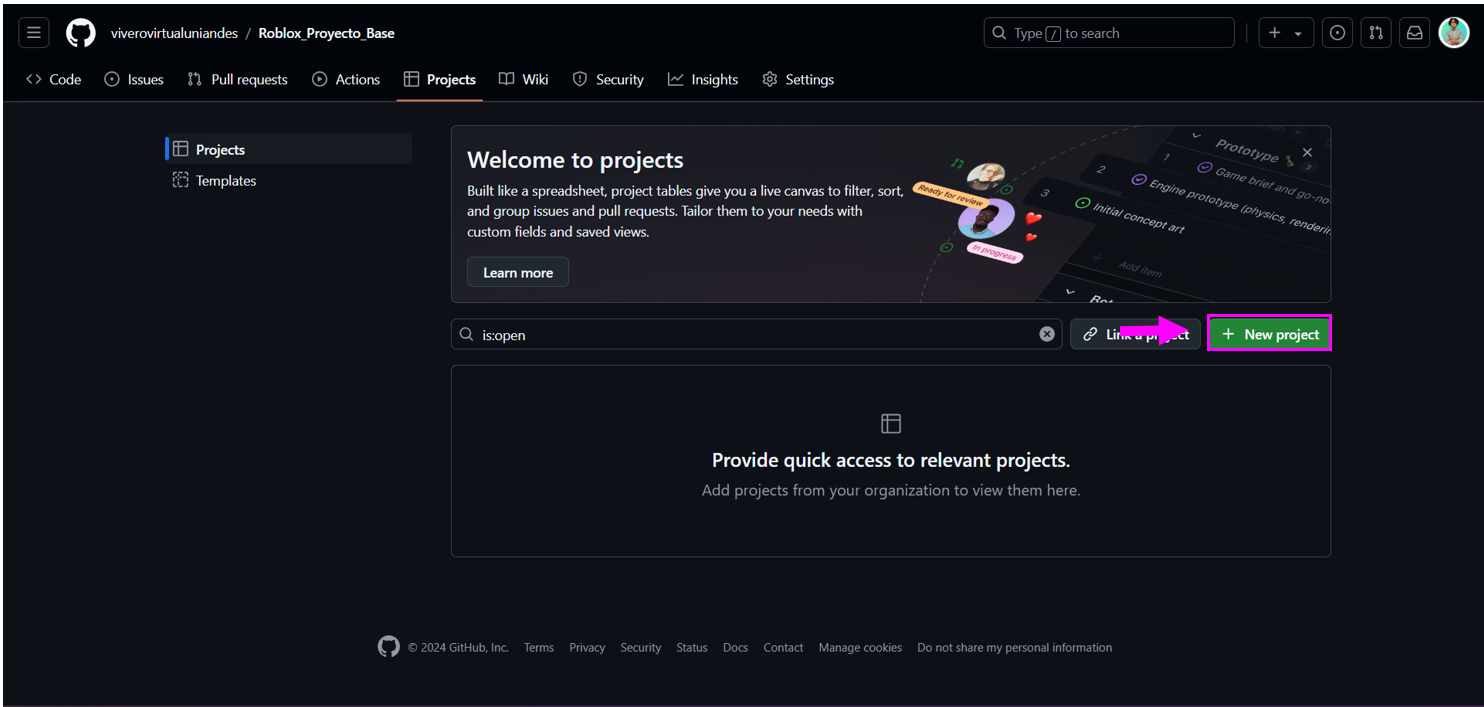Viewport: 1484px width, 707px height.
Task: Expand the create new plus dropdown
Action: click(1285, 33)
